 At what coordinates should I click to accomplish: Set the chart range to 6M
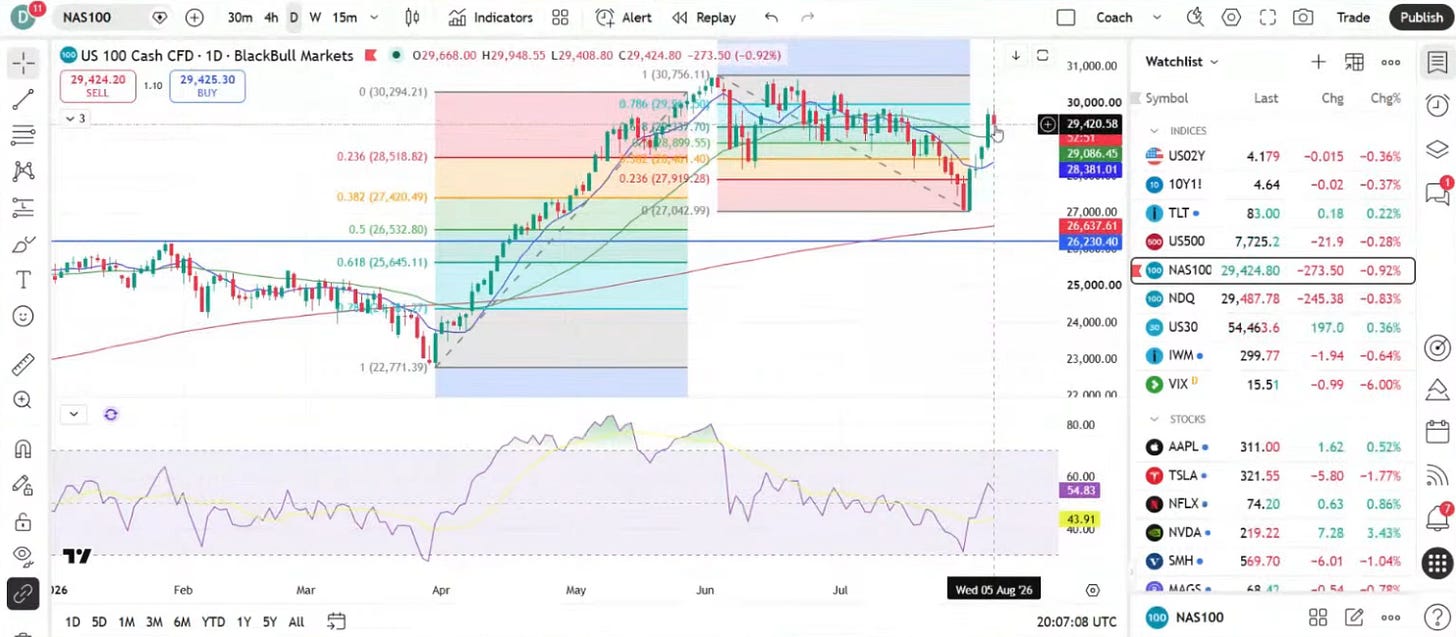tap(182, 622)
